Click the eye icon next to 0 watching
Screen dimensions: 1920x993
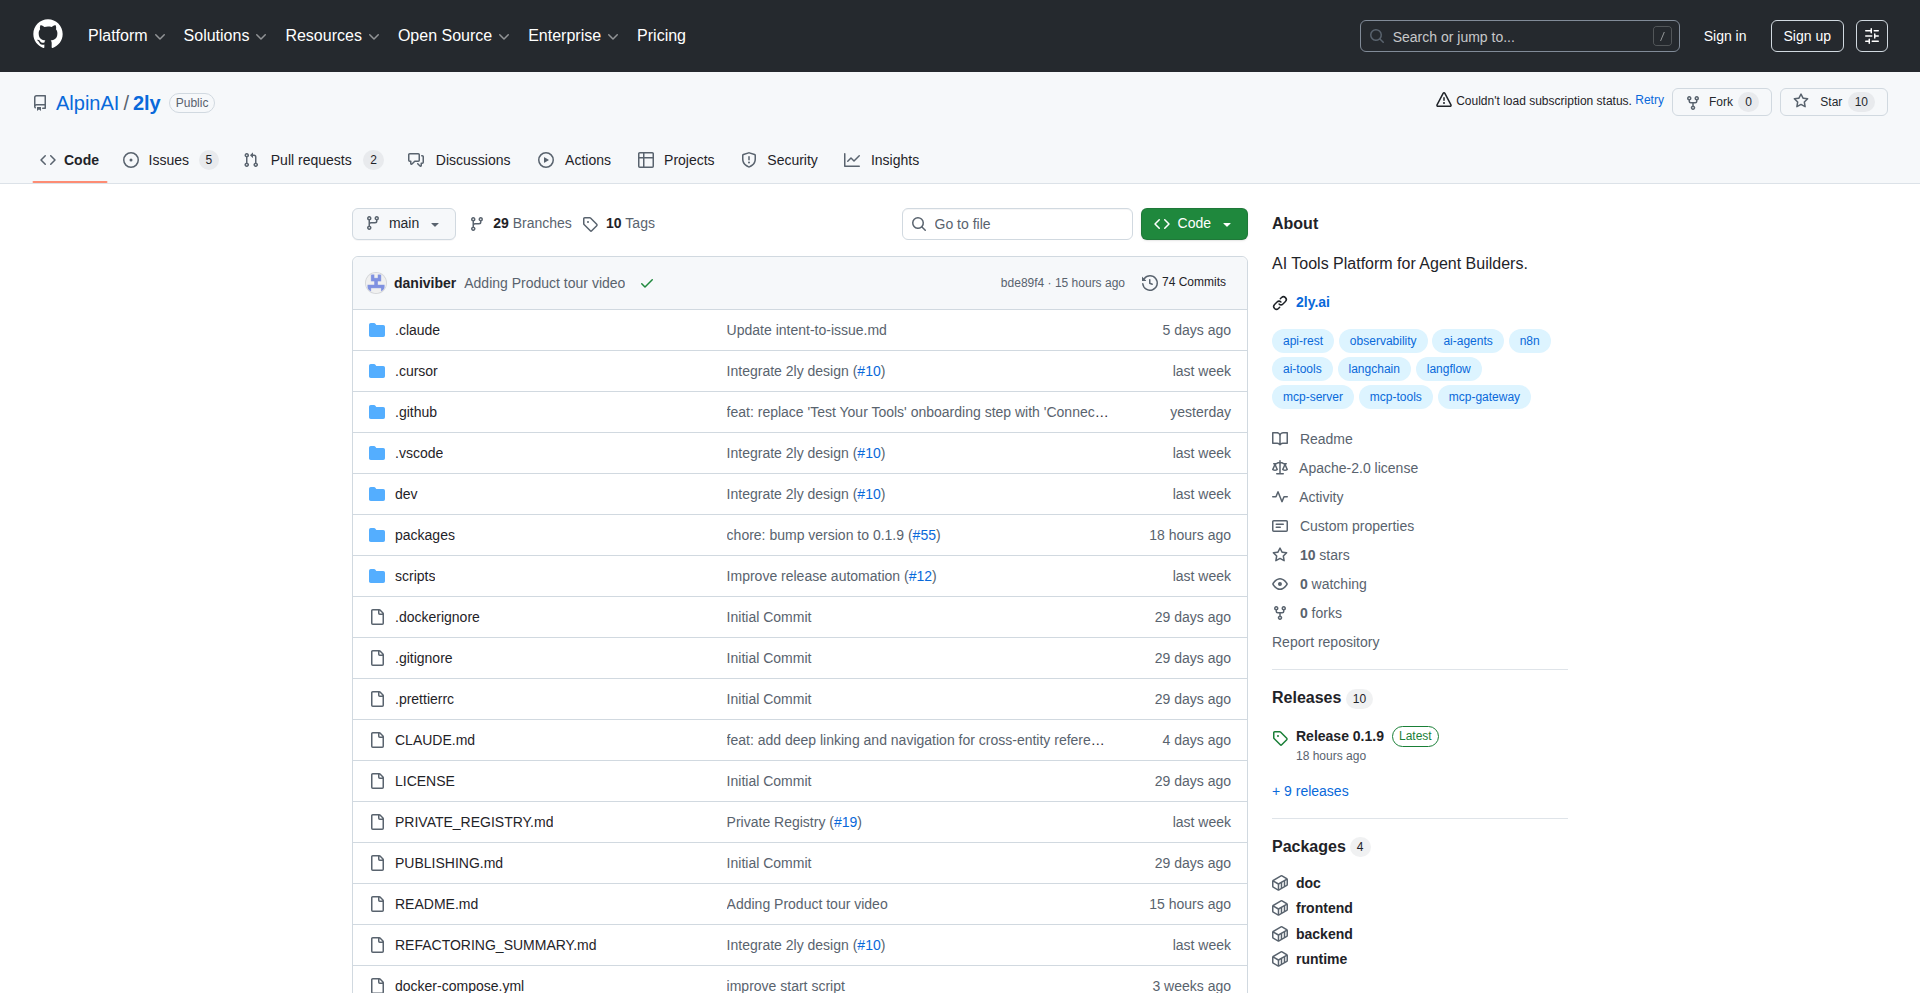tap(1280, 584)
